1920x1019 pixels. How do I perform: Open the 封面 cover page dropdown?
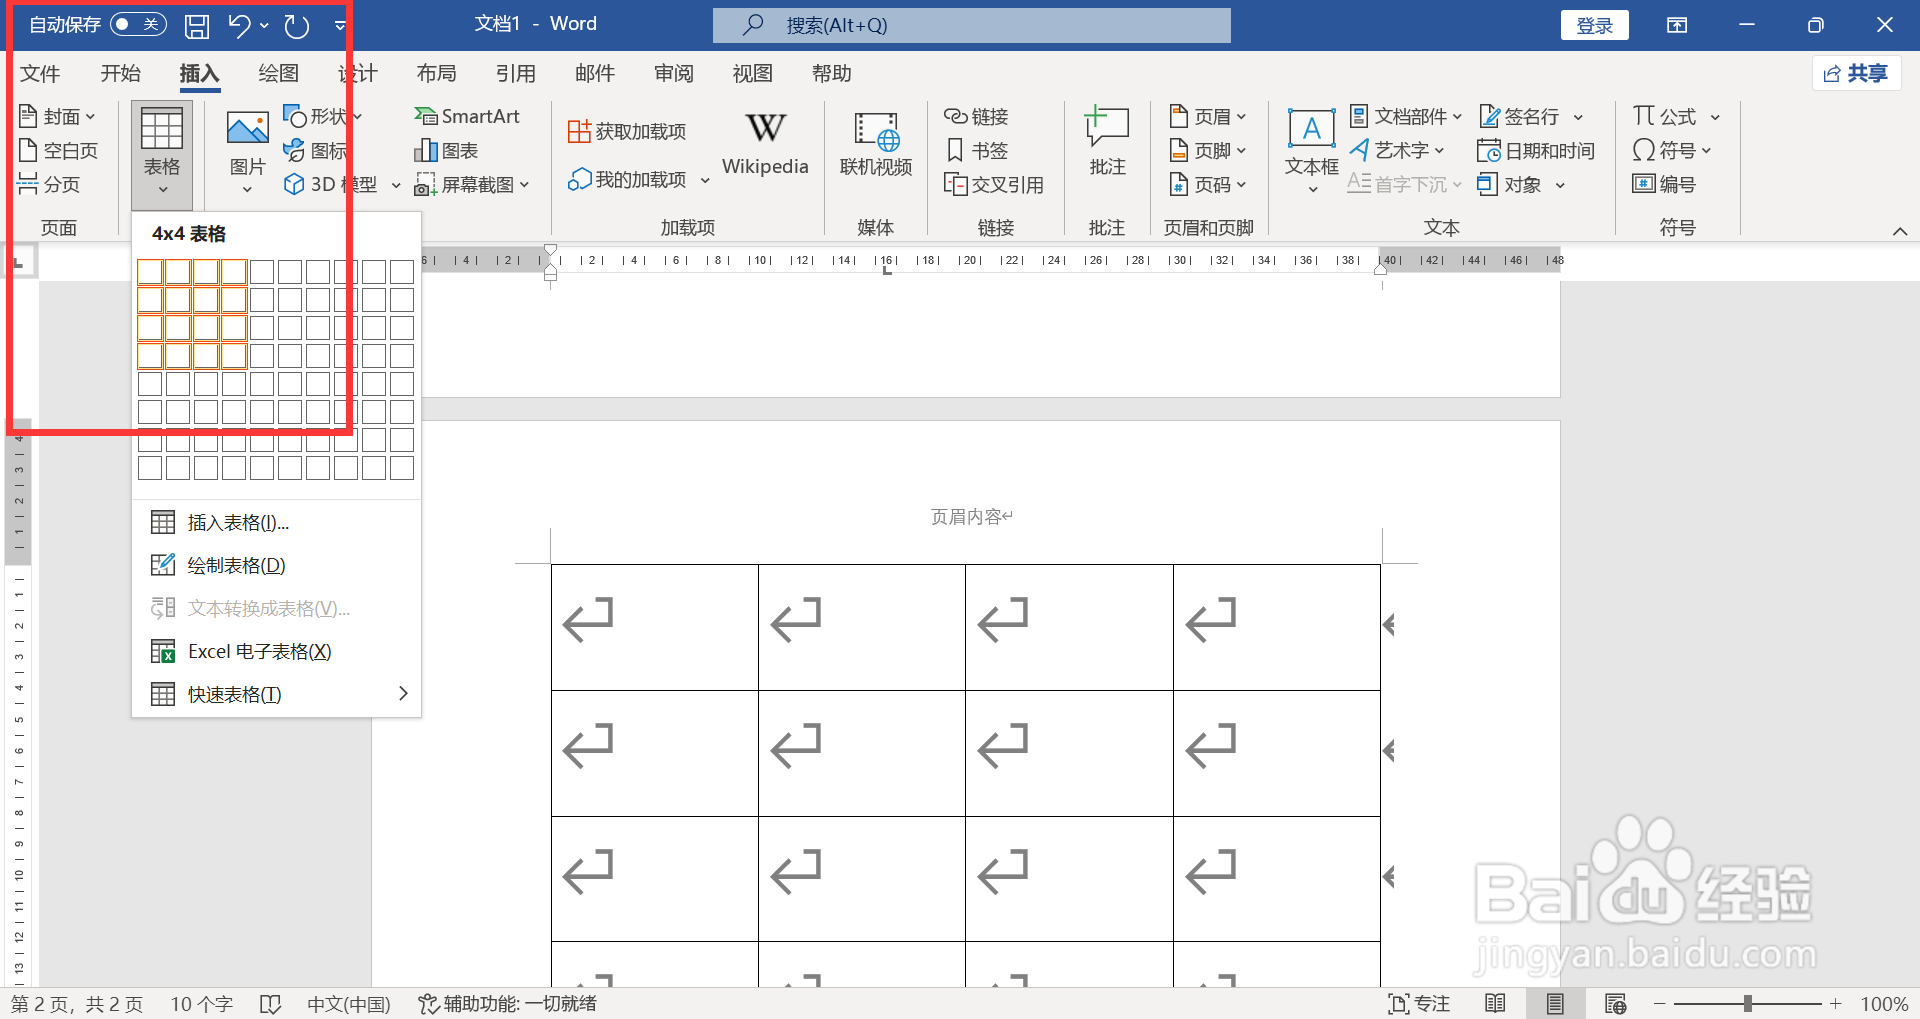coord(57,116)
